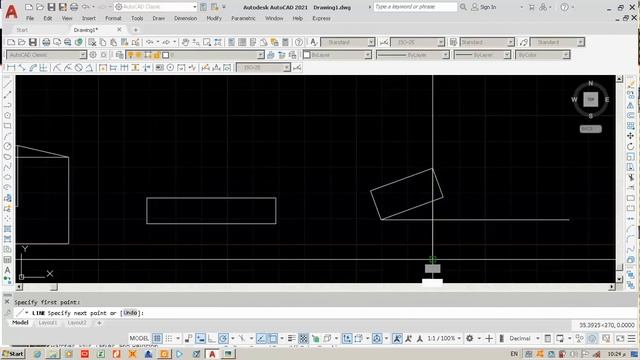The image size is (640, 360).
Task: Click the Diameter dimension icon
Action: [x=78, y=68]
